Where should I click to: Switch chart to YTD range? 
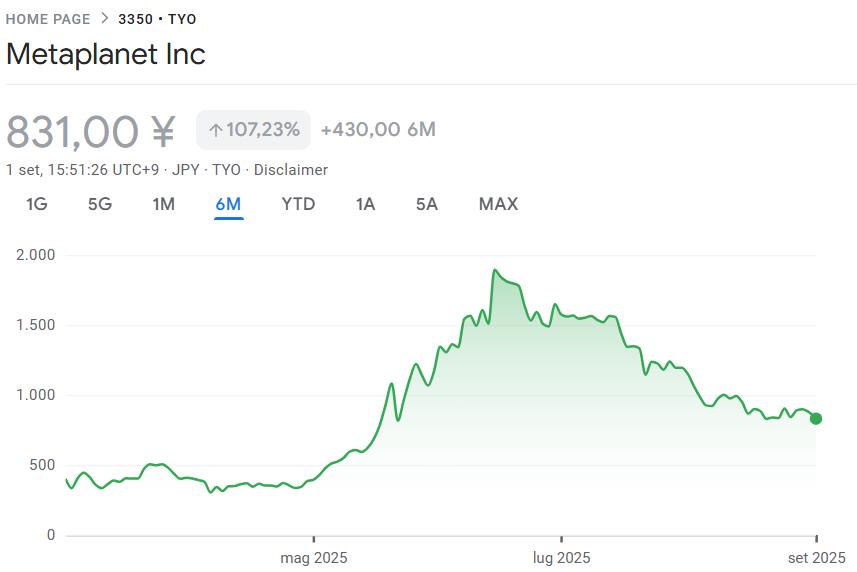298,204
